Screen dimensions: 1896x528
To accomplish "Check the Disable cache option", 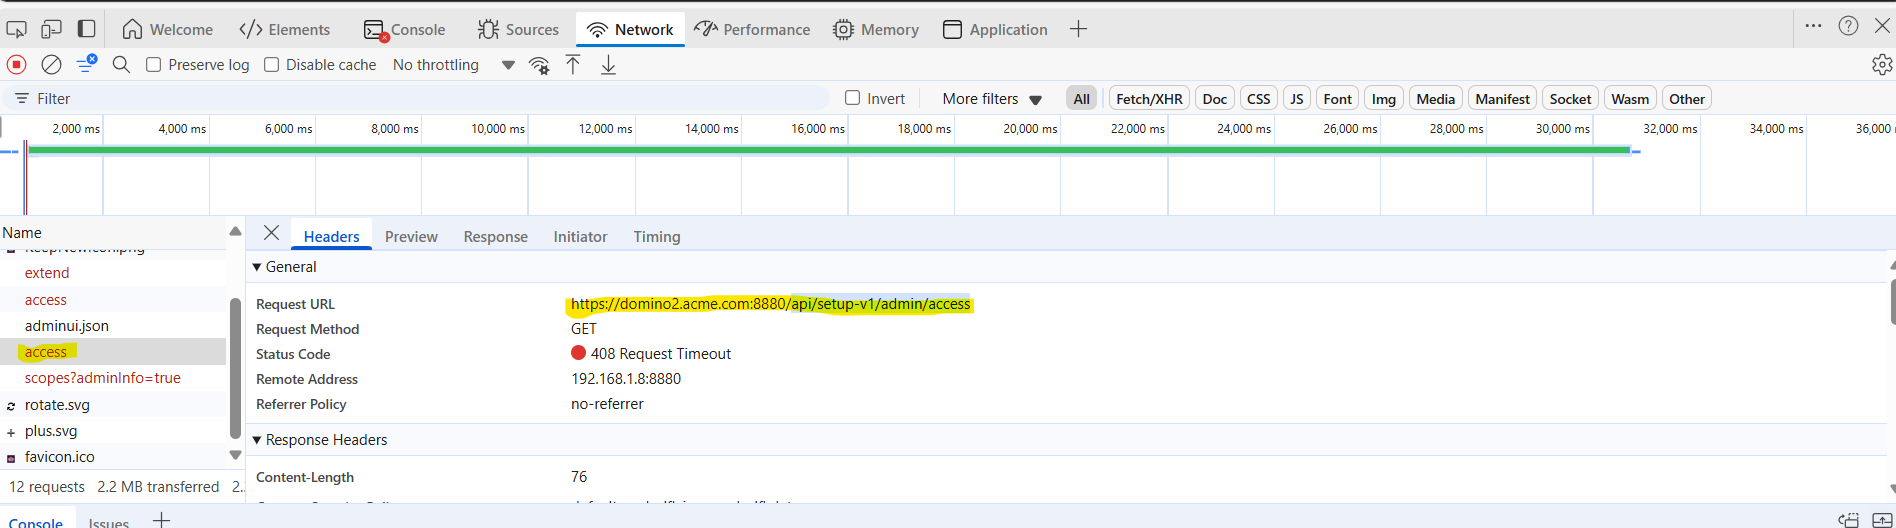I will [271, 65].
